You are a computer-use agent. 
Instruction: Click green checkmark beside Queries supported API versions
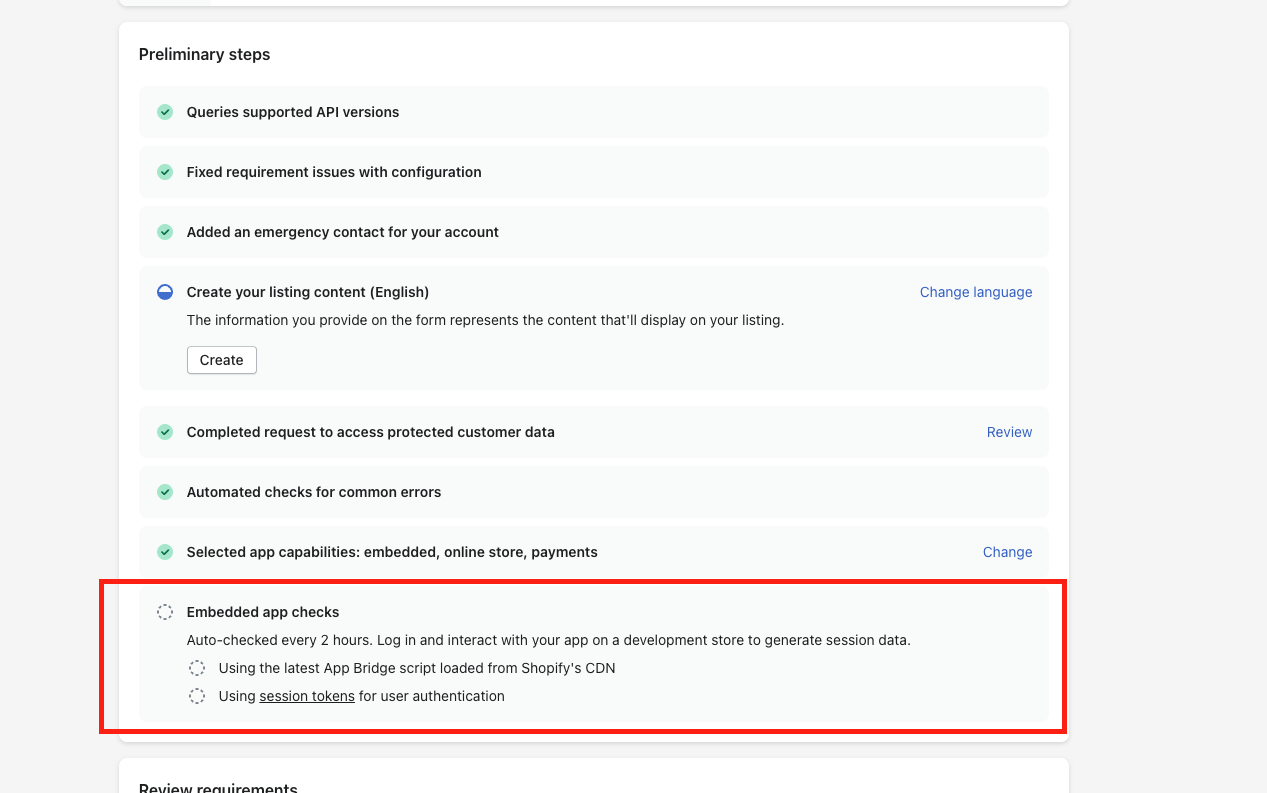click(165, 112)
